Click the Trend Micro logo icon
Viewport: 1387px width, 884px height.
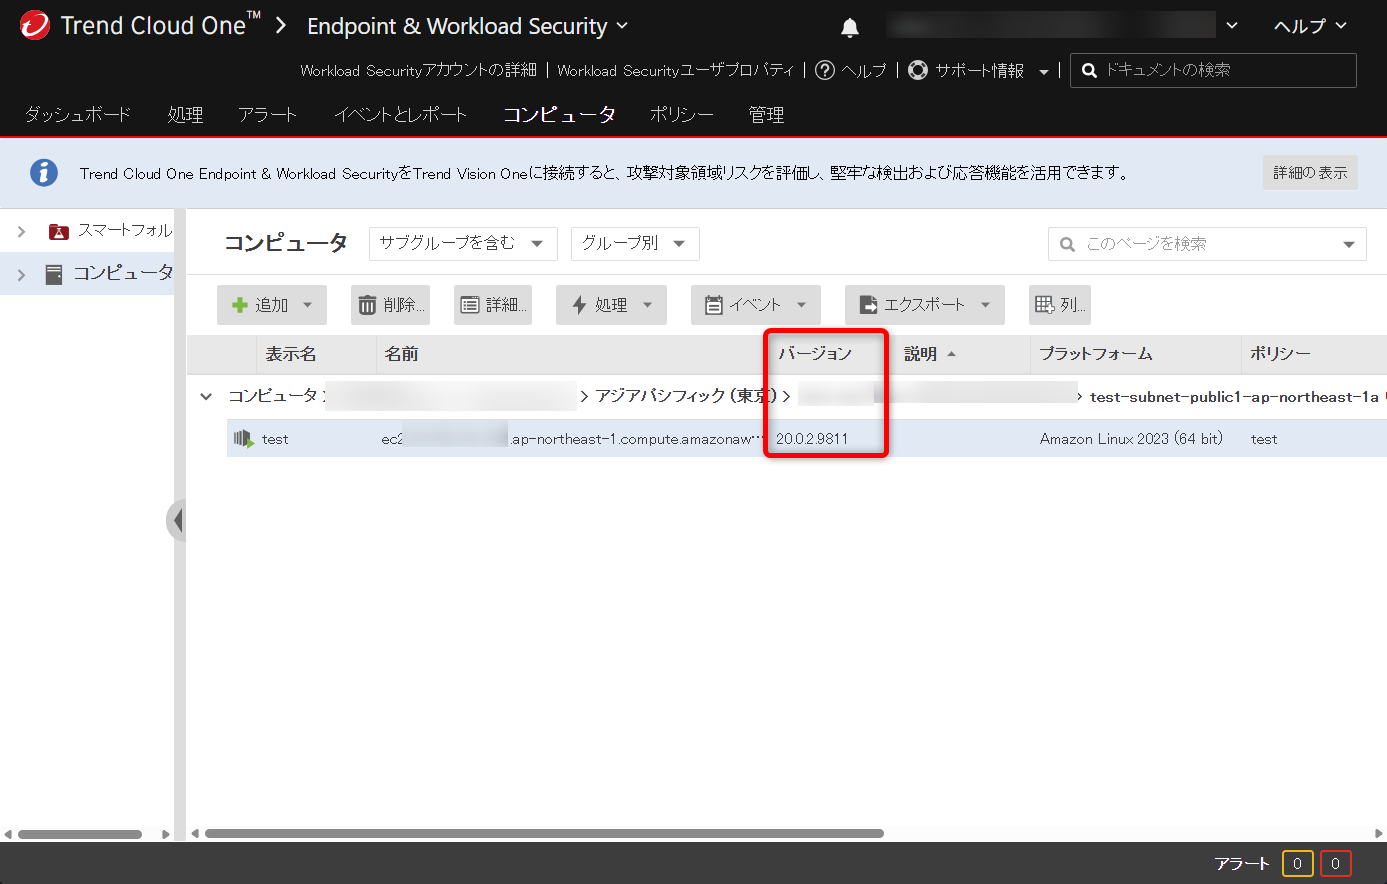35,26
